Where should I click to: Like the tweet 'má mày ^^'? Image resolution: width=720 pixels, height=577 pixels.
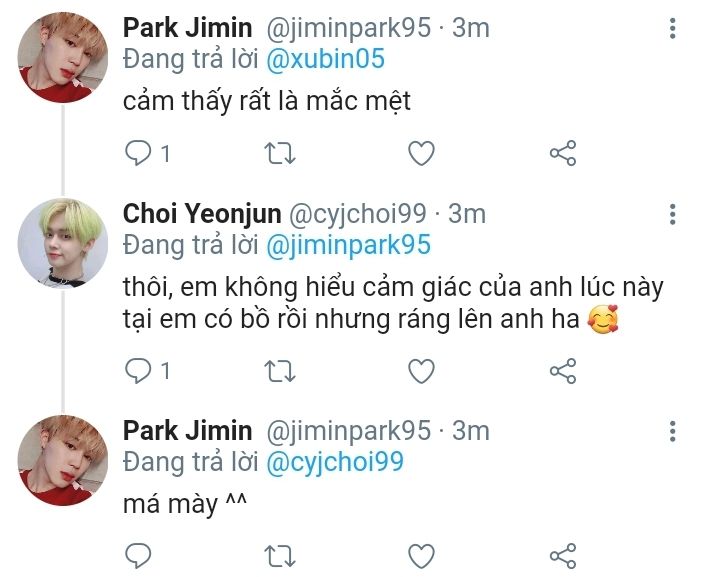[x=422, y=554]
